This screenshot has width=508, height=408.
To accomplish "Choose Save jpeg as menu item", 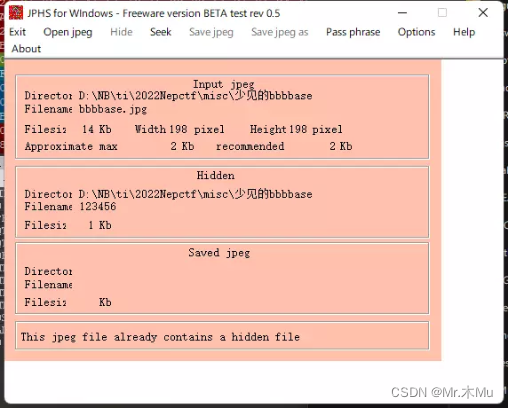I will (280, 32).
